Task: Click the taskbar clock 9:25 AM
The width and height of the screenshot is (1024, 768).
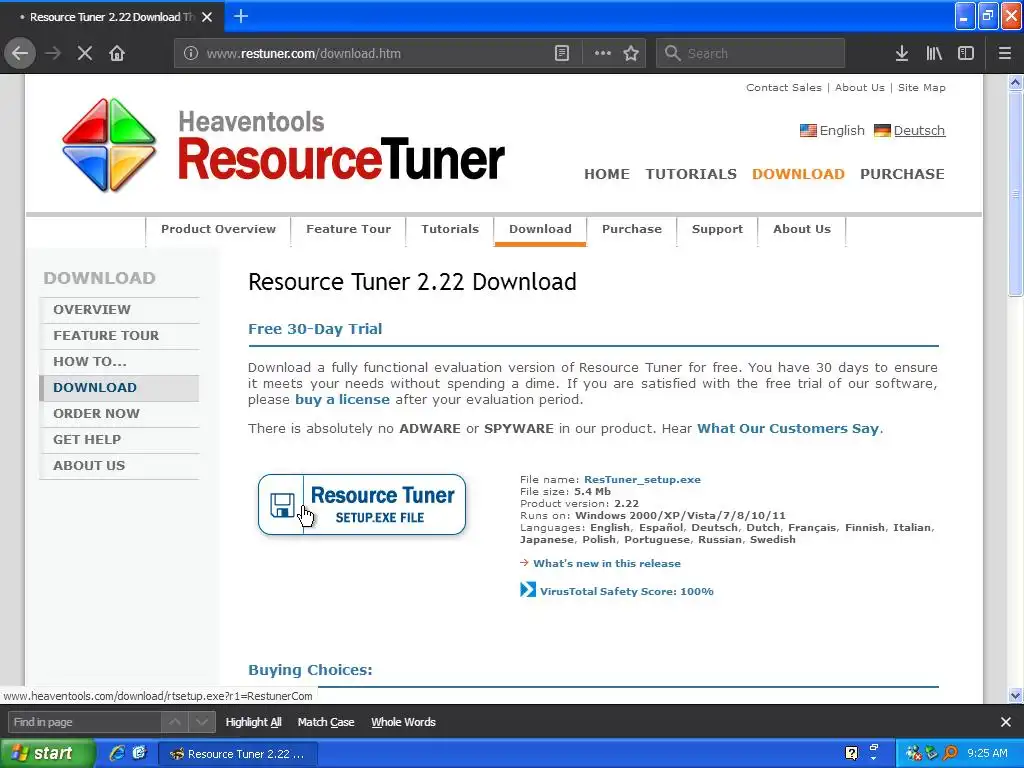Action: (987, 753)
